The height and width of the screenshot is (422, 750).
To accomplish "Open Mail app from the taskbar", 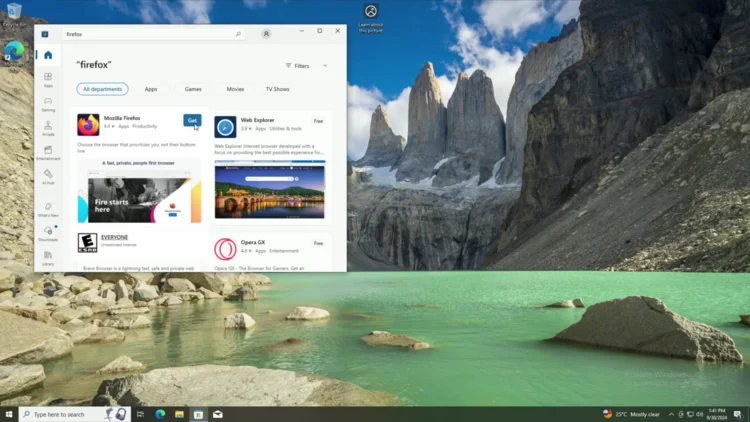I will 218,414.
